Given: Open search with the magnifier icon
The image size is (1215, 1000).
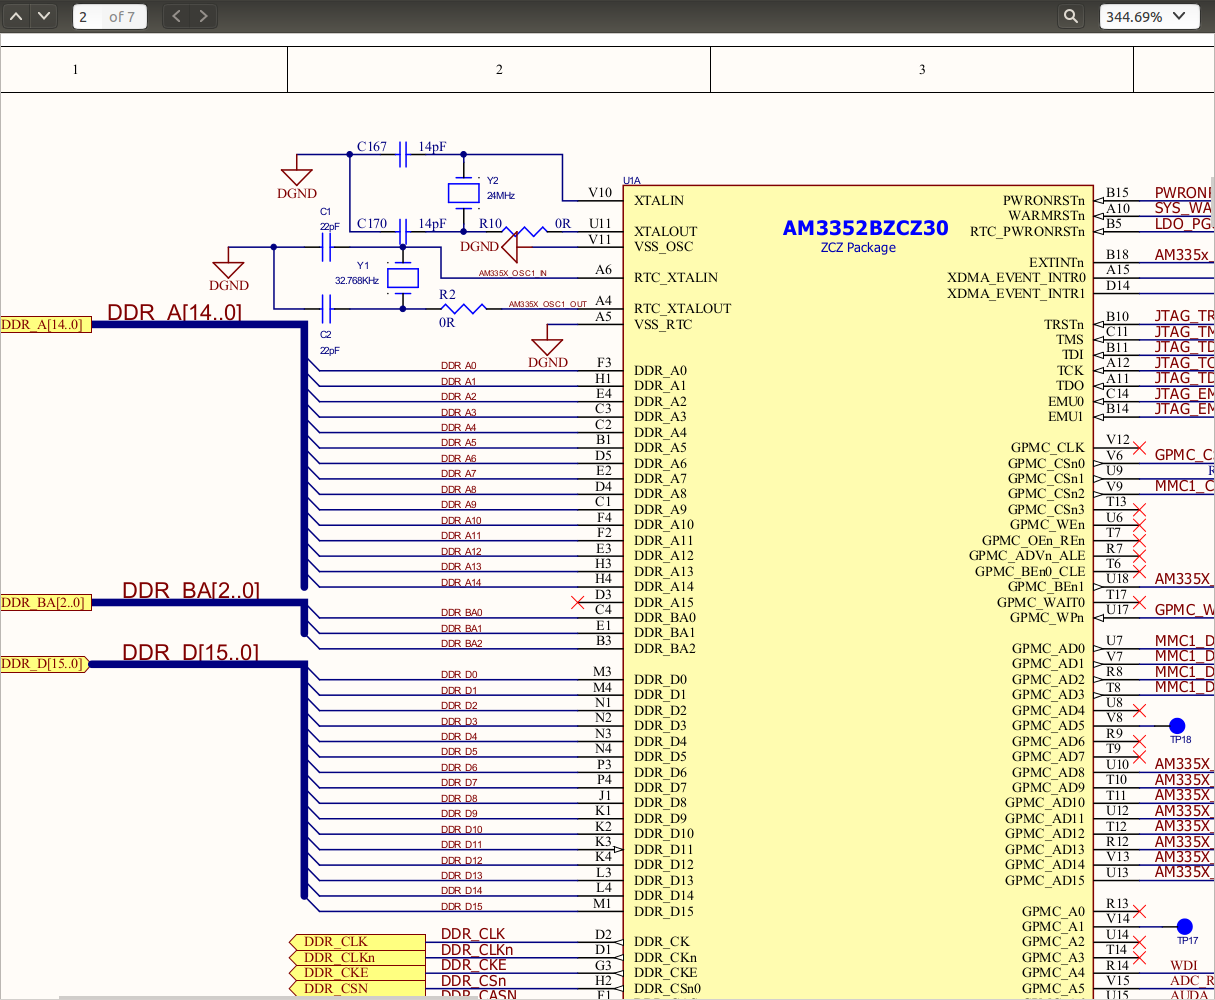Looking at the screenshot, I should [1071, 16].
